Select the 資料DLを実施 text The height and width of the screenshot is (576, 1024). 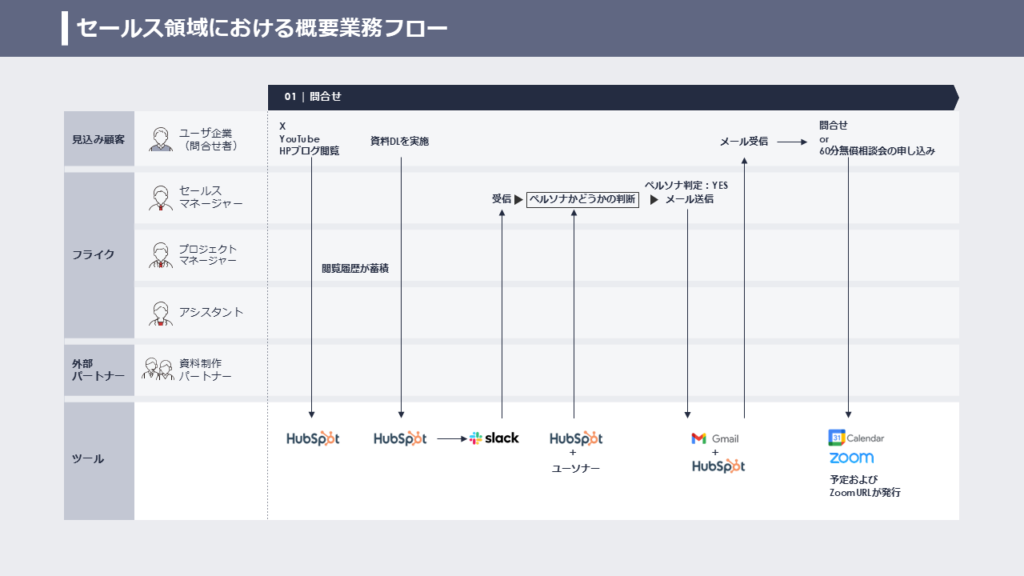399,142
